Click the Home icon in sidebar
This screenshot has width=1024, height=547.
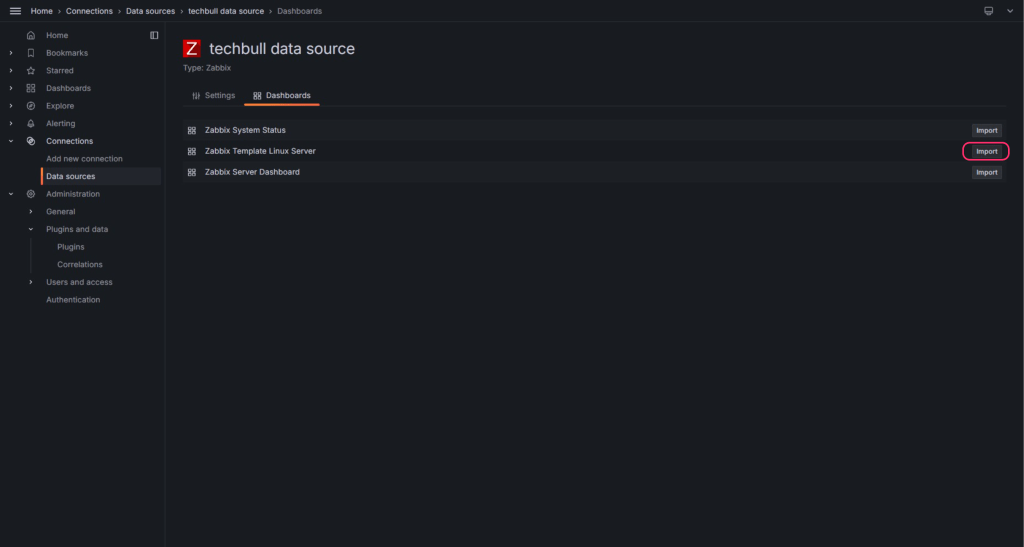[x=30, y=35]
